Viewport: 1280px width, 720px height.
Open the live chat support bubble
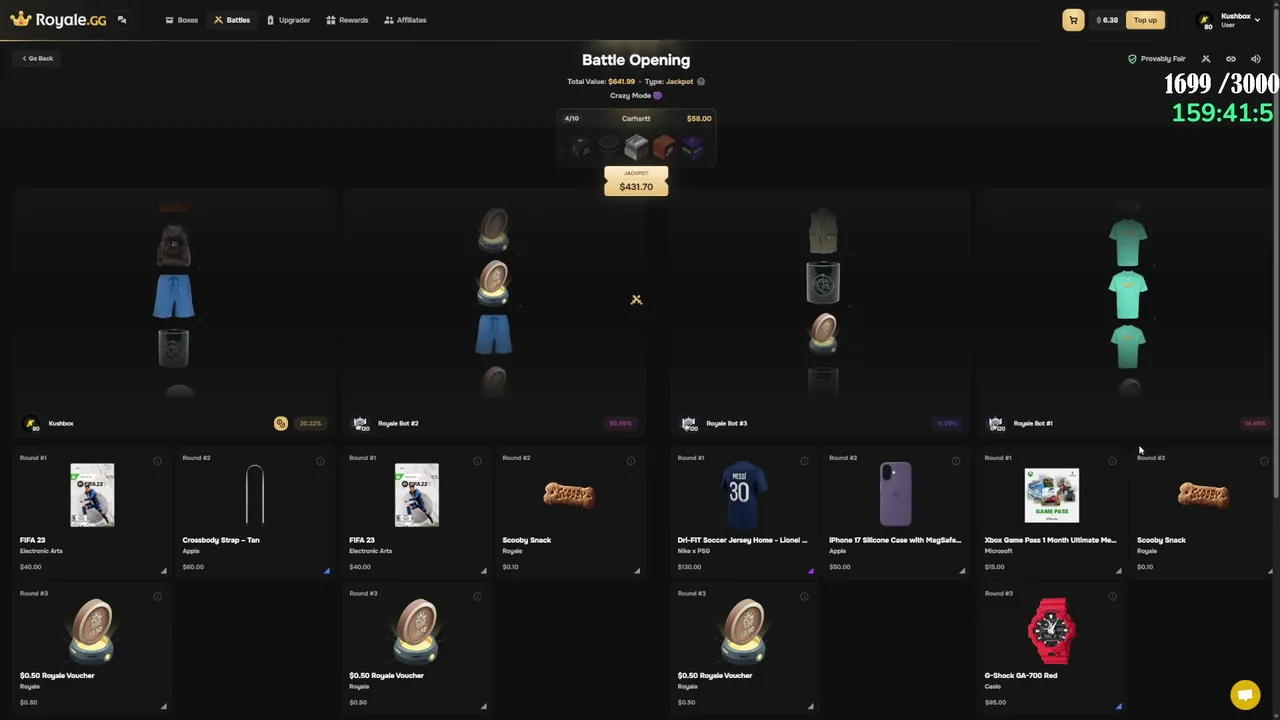tap(1245, 695)
